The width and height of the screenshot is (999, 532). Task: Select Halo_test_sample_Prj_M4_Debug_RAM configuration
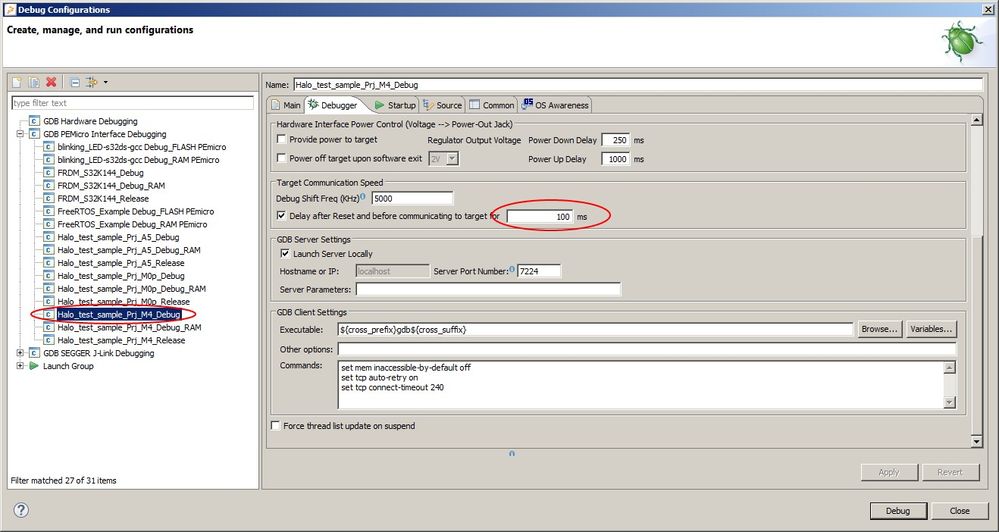coord(129,327)
